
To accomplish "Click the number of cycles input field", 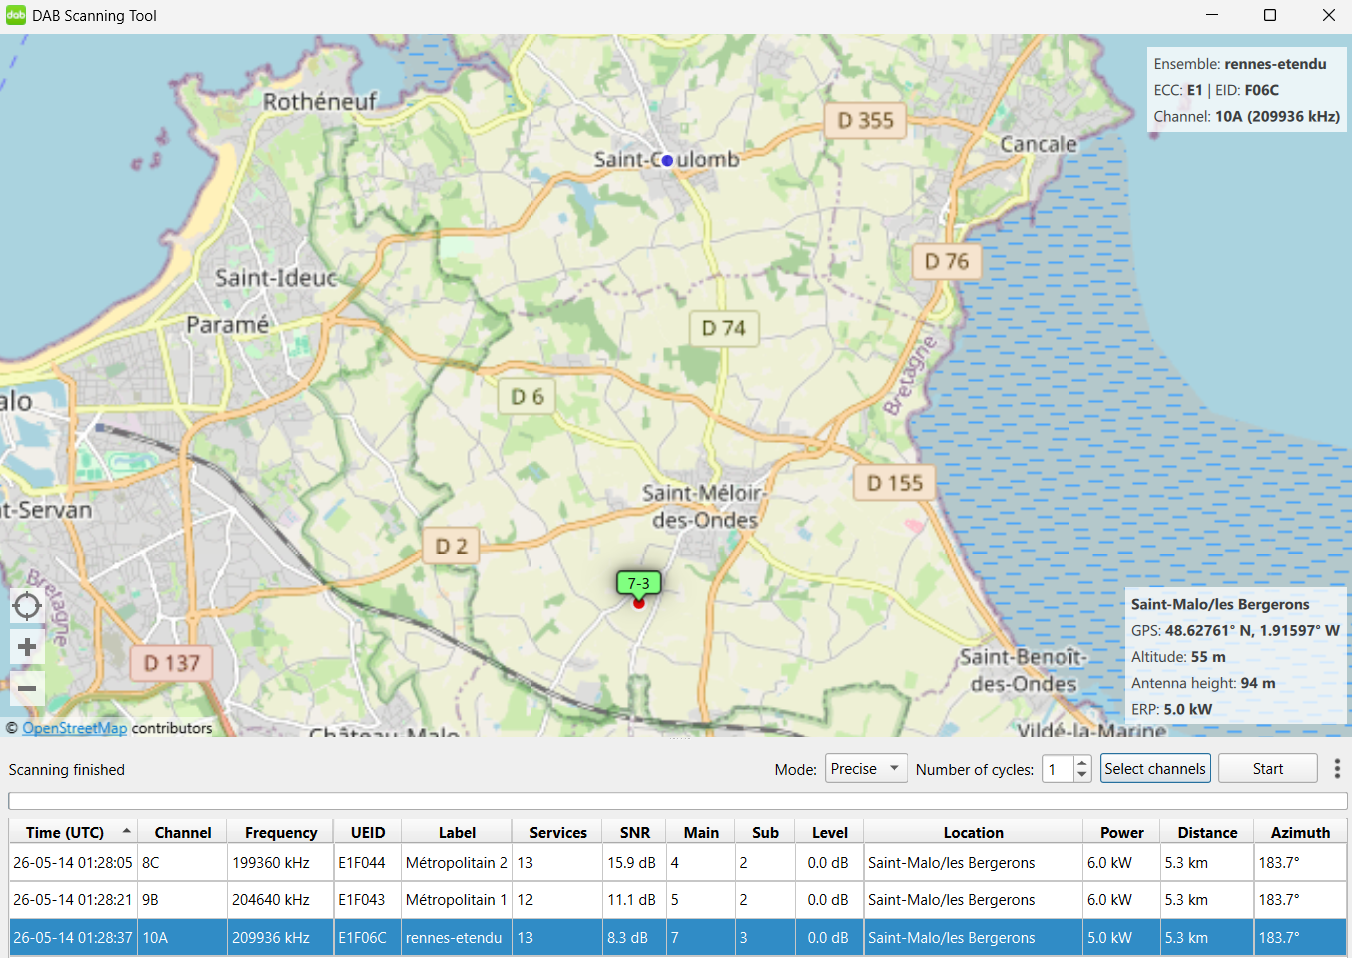I will [x=1058, y=768].
